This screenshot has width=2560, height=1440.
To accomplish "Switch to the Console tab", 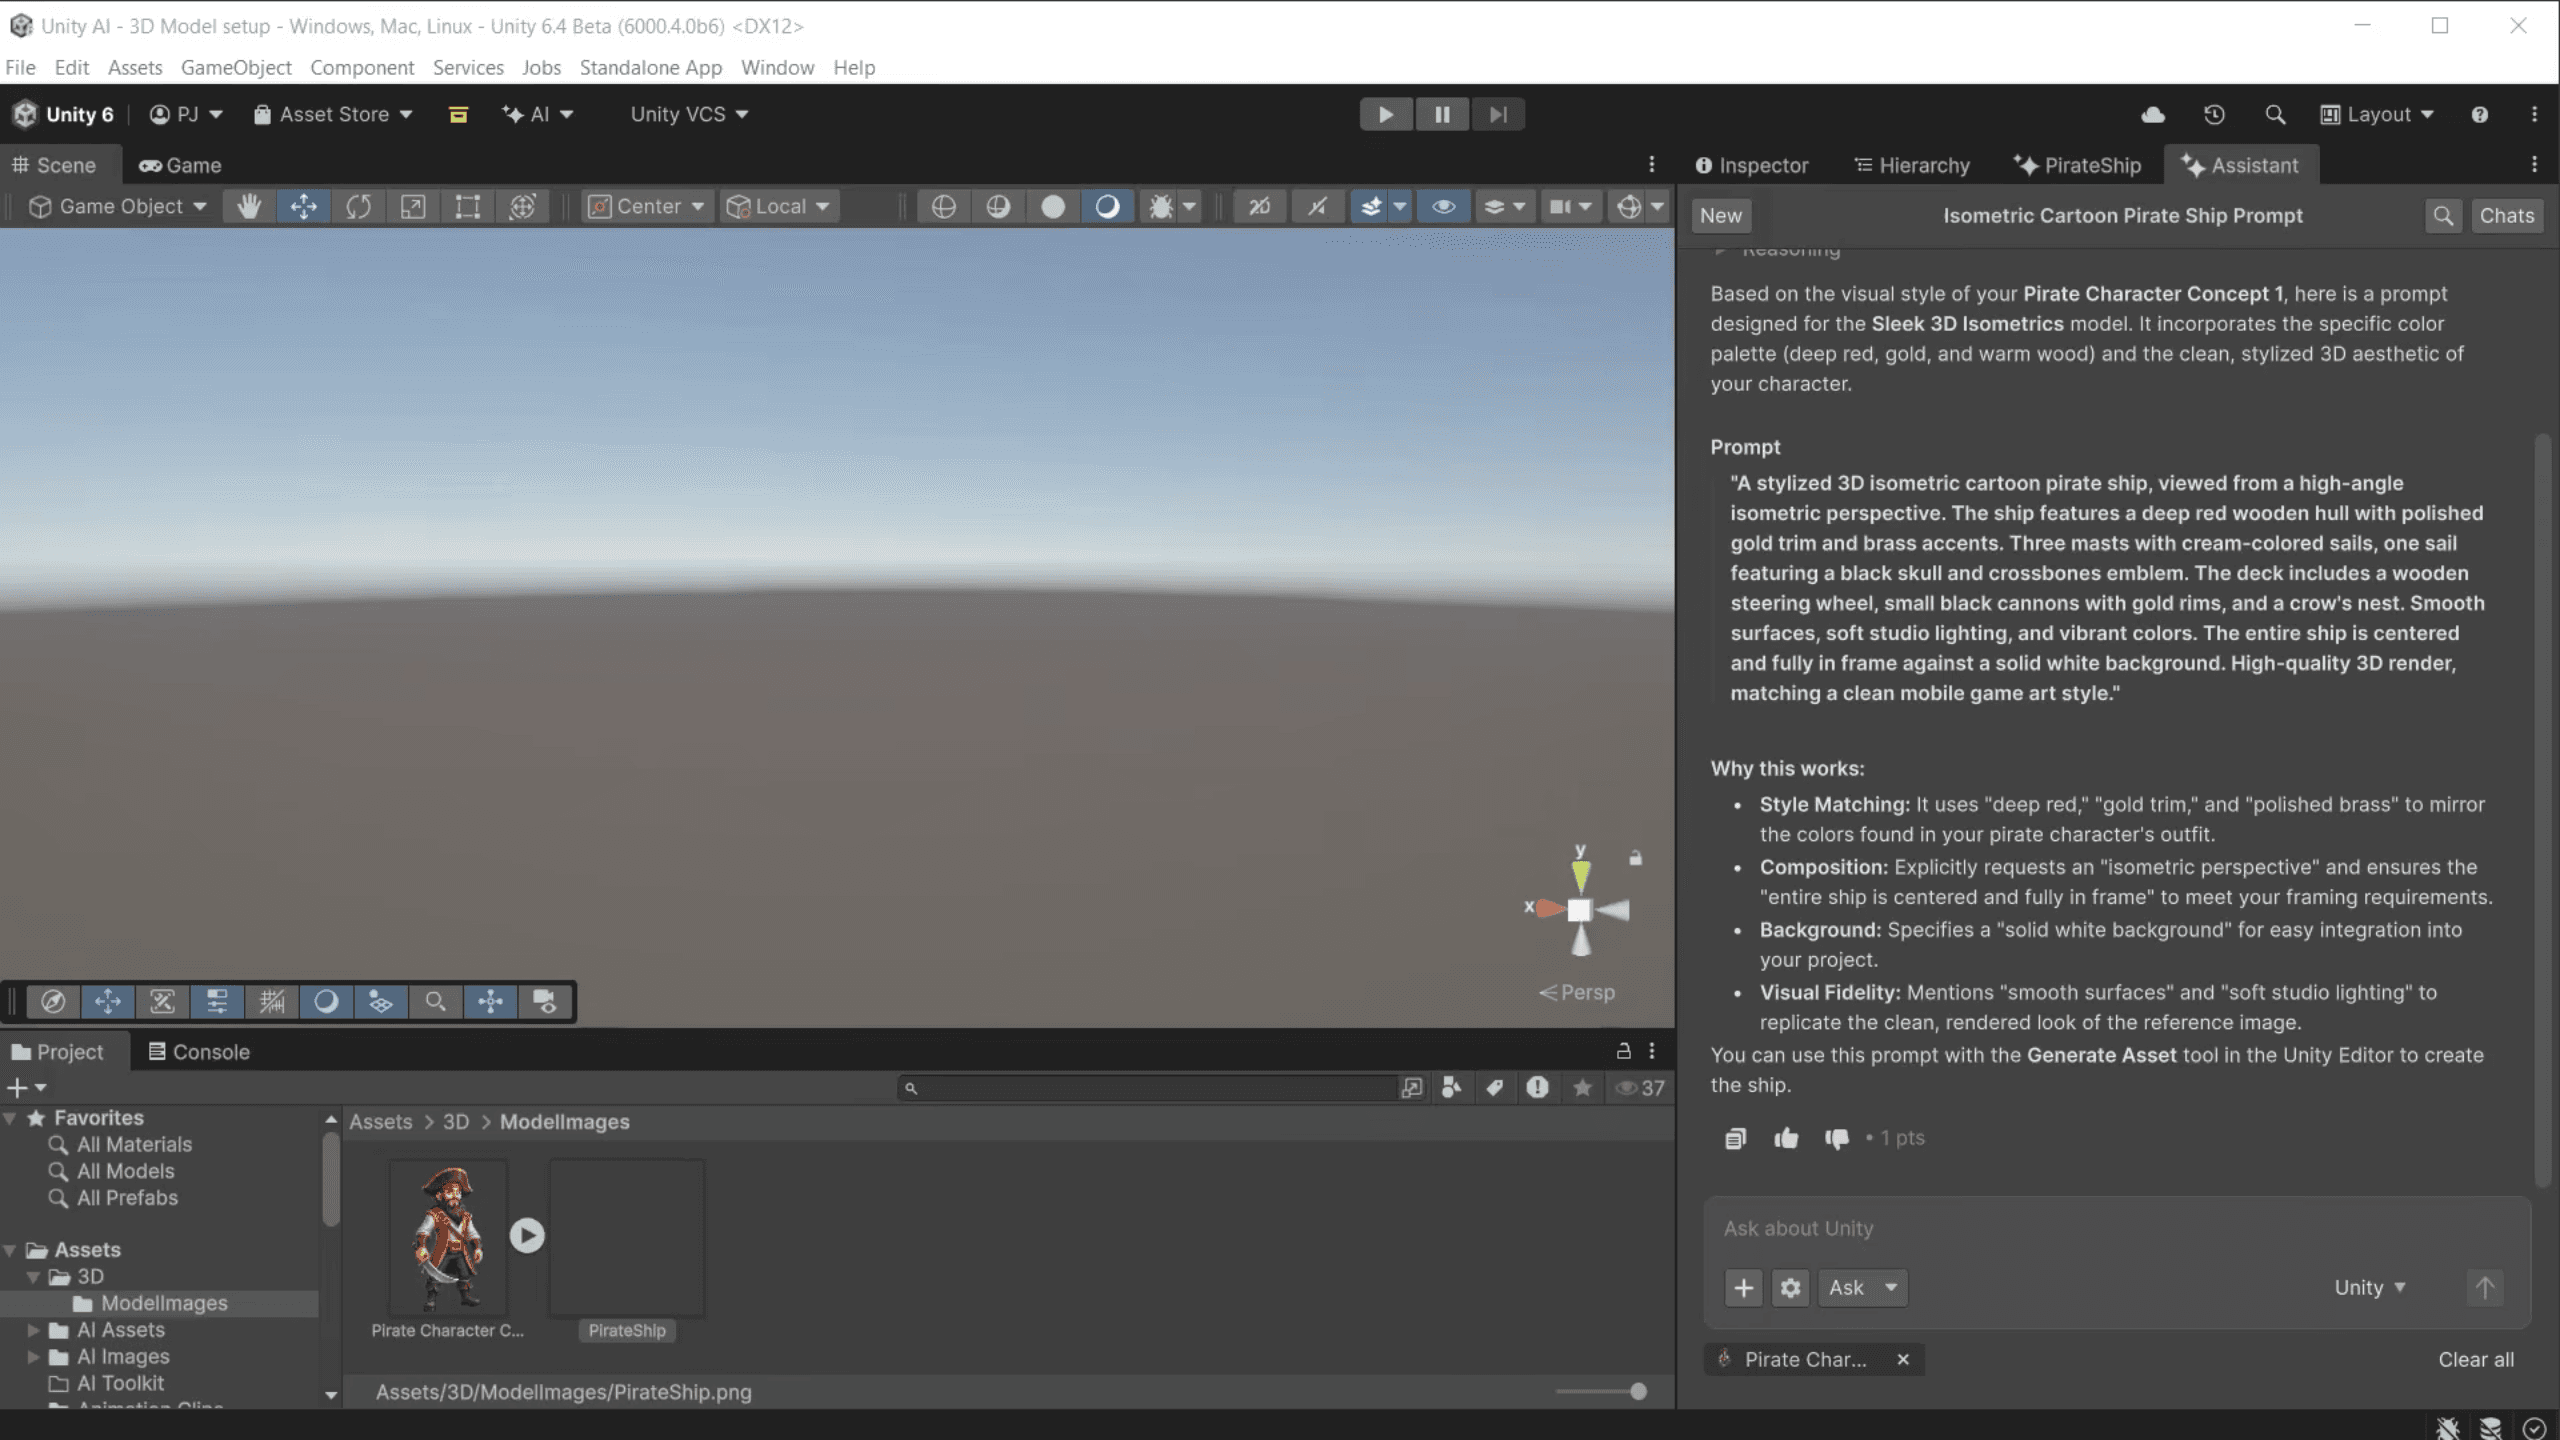I will click(x=199, y=1052).
